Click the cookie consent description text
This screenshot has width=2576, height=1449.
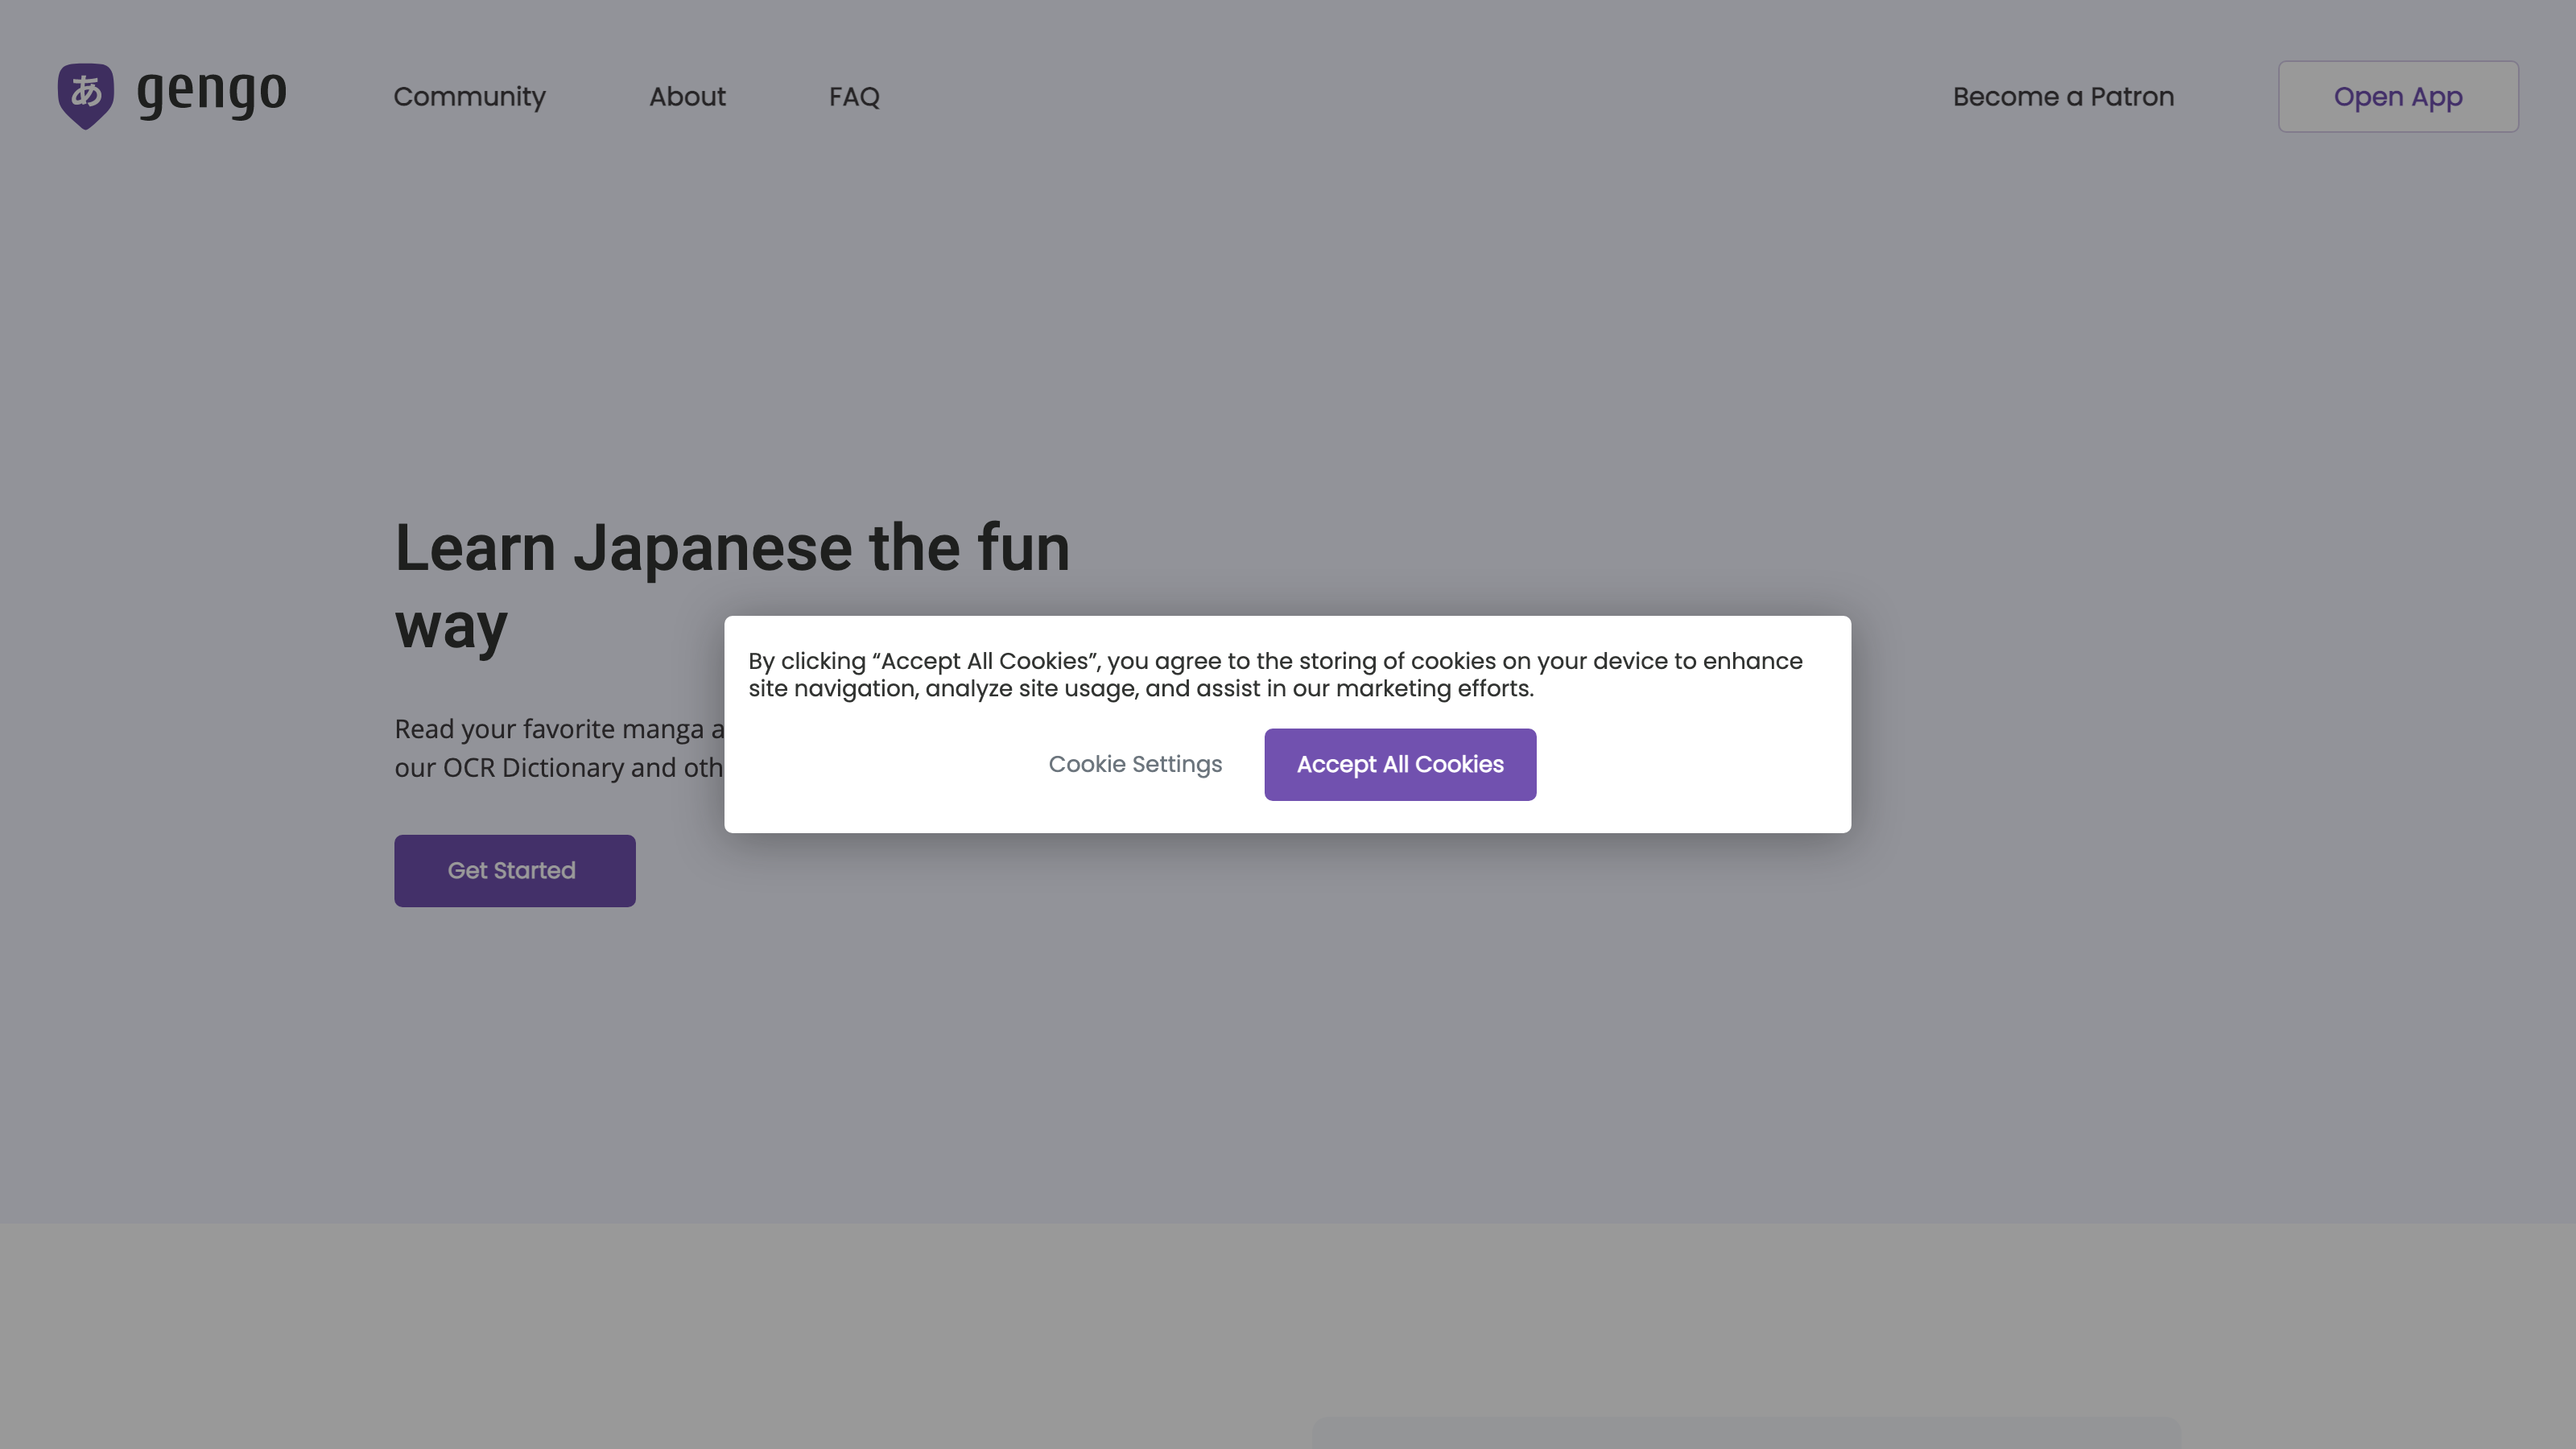point(1275,675)
